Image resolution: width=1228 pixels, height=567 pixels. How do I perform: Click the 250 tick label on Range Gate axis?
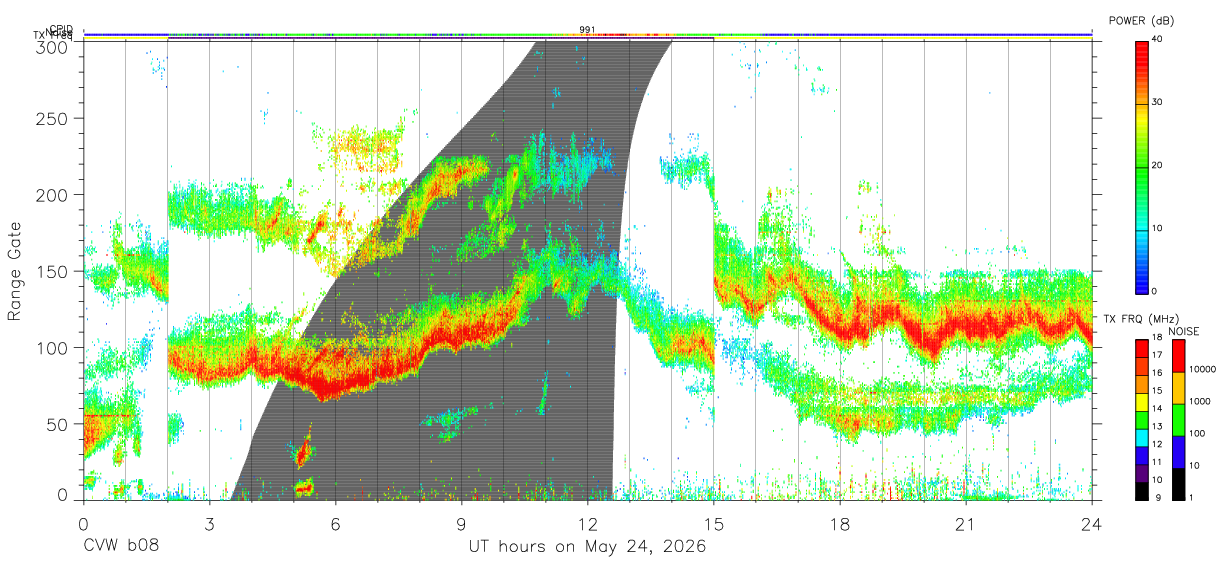54,119
